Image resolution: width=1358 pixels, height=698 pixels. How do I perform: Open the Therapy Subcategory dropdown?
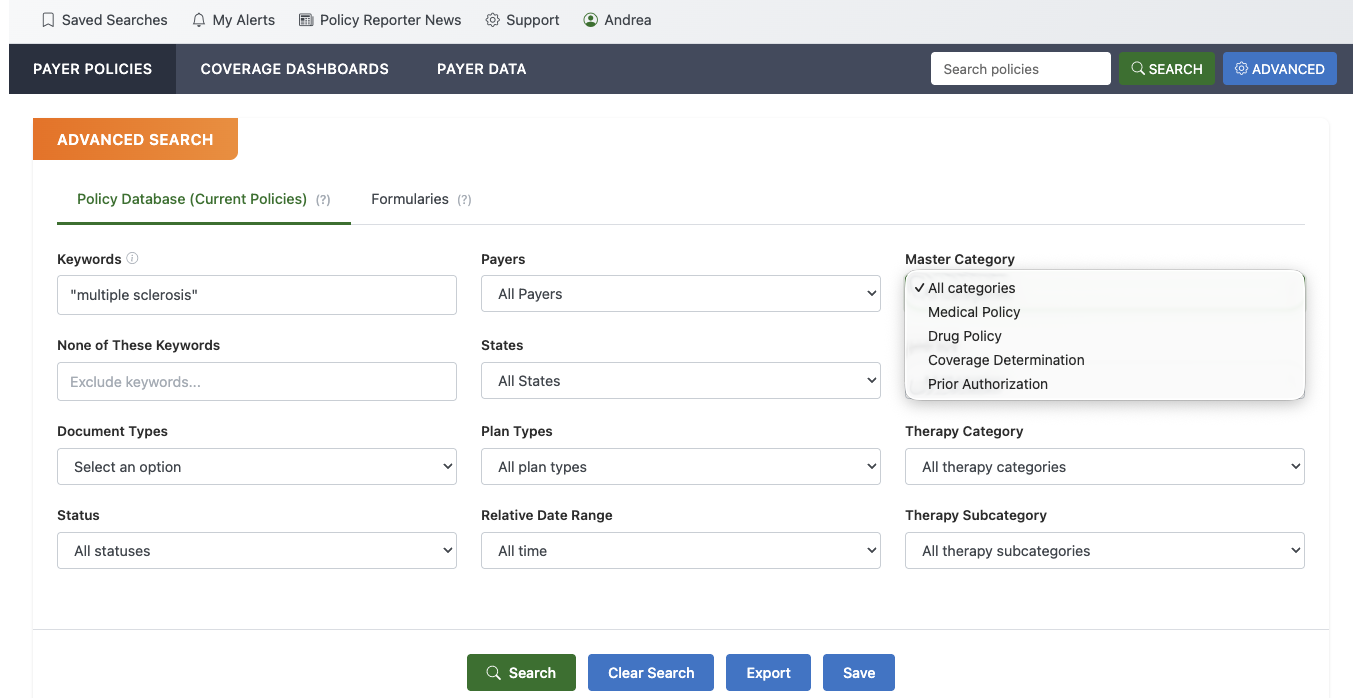tap(1103, 550)
